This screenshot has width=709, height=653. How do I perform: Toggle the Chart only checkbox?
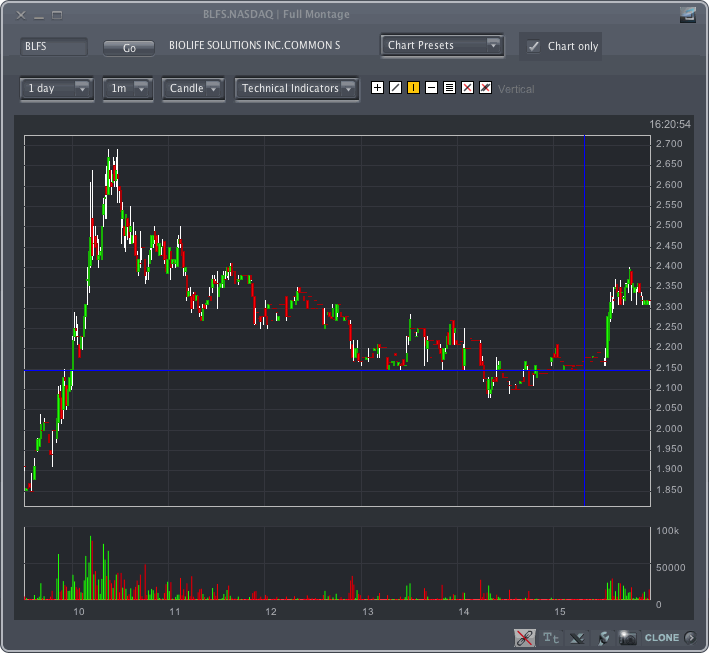point(534,46)
